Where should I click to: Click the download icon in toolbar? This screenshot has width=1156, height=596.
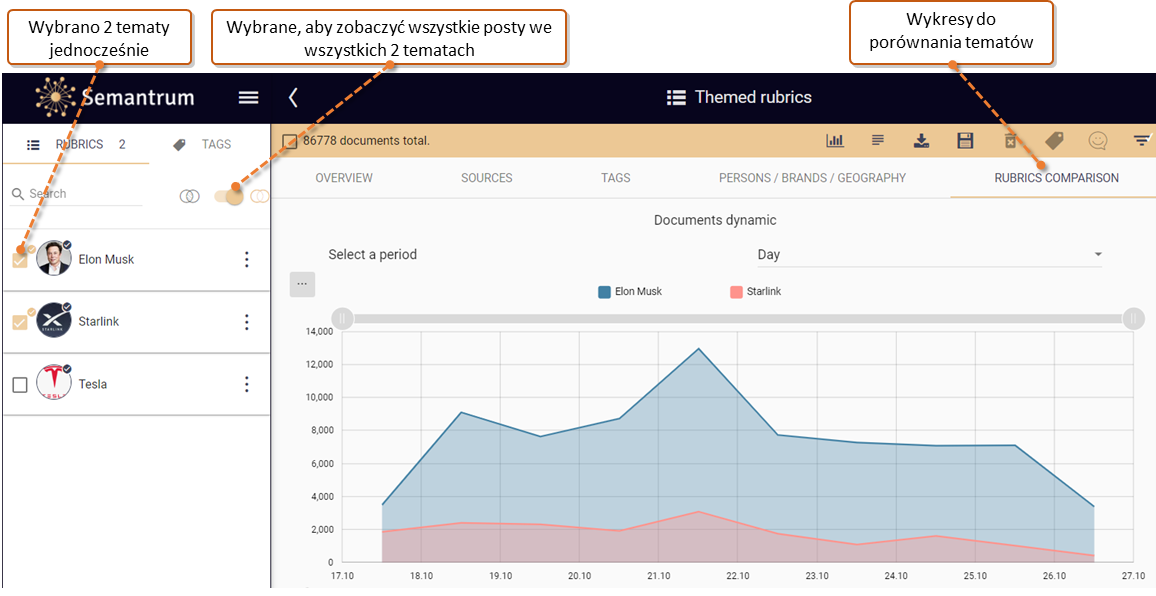pyautogui.click(x=921, y=140)
